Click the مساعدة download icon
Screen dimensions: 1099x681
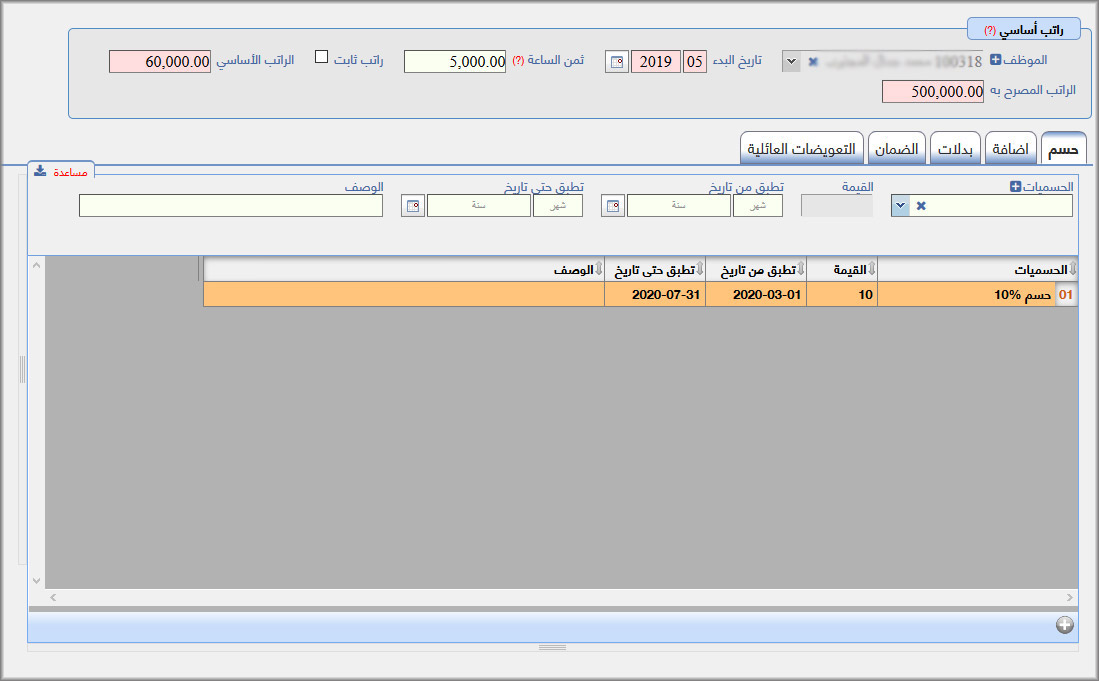click(40, 171)
